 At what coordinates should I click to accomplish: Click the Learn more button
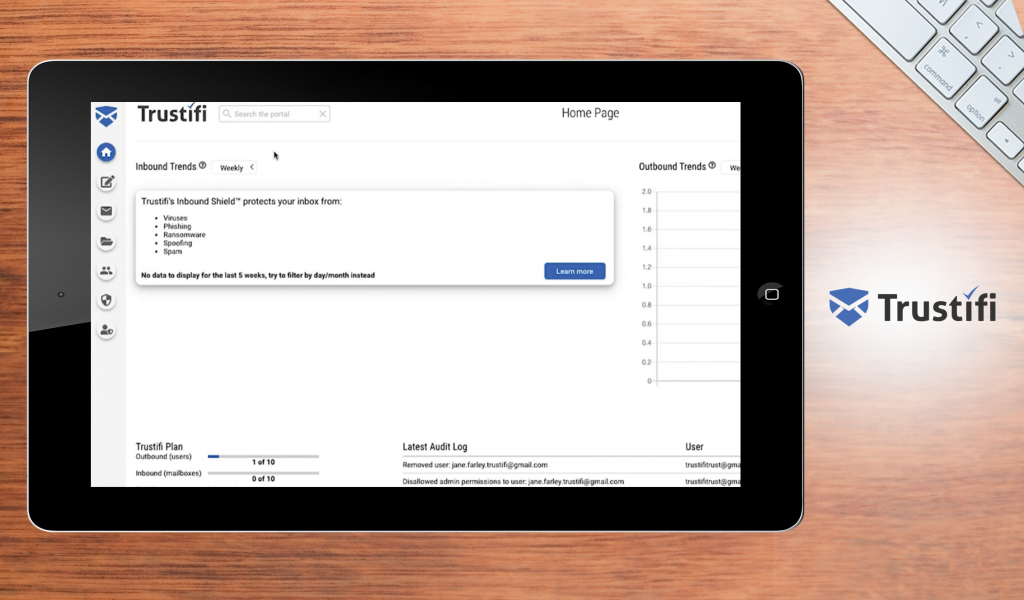(575, 271)
